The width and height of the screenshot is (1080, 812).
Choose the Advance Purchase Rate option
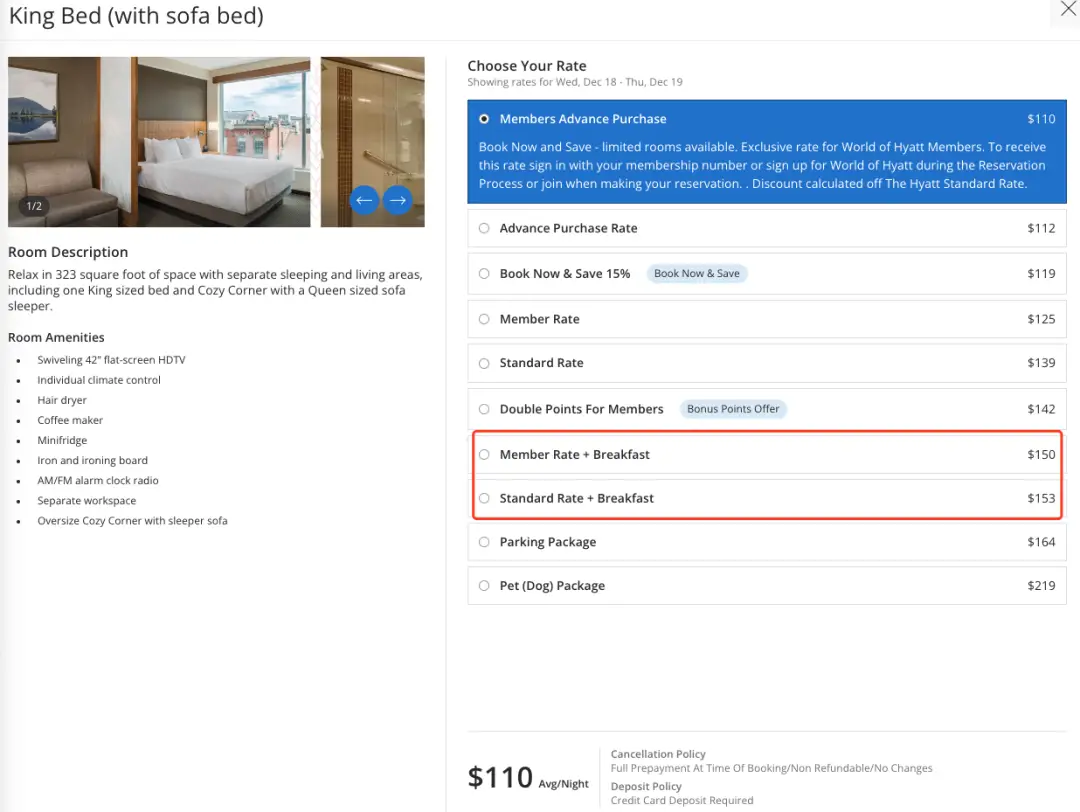click(484, 228)
